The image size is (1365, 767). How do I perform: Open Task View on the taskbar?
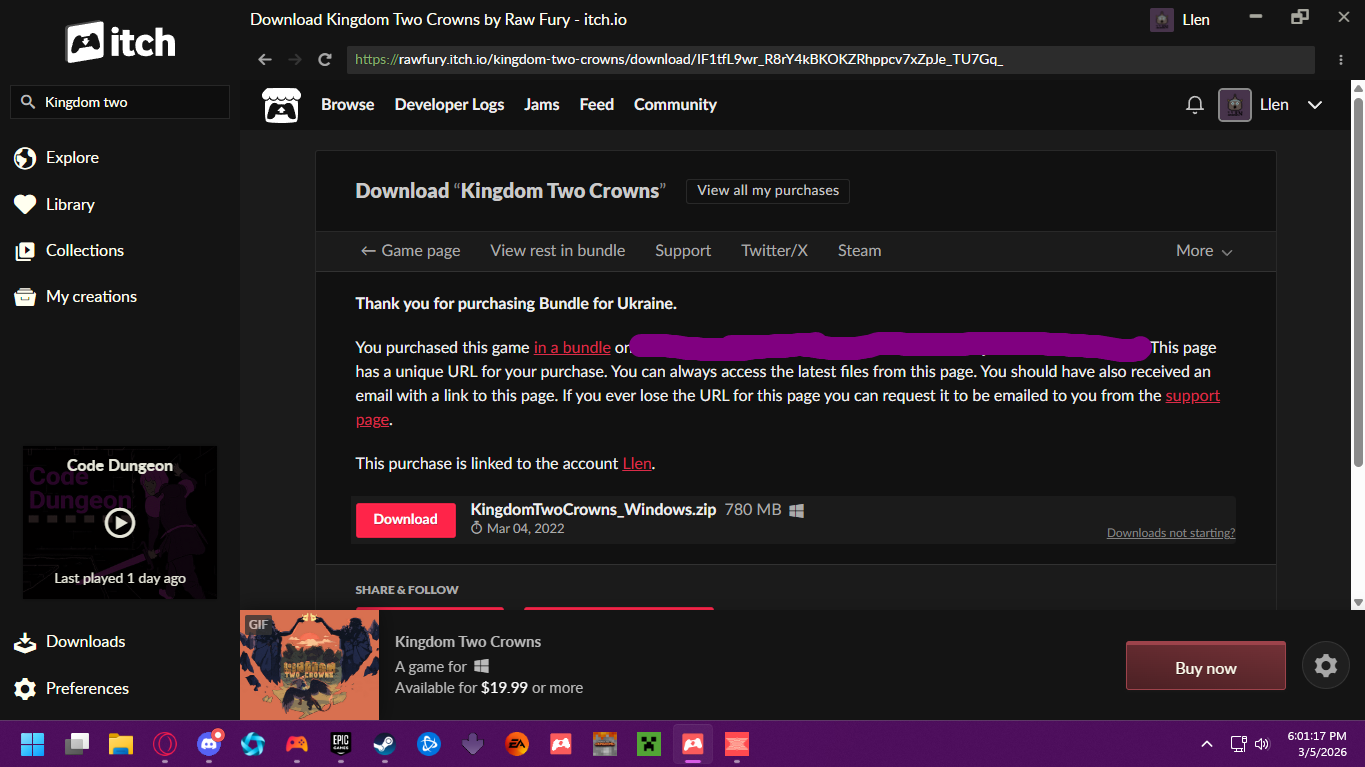(x=77, y=744)
